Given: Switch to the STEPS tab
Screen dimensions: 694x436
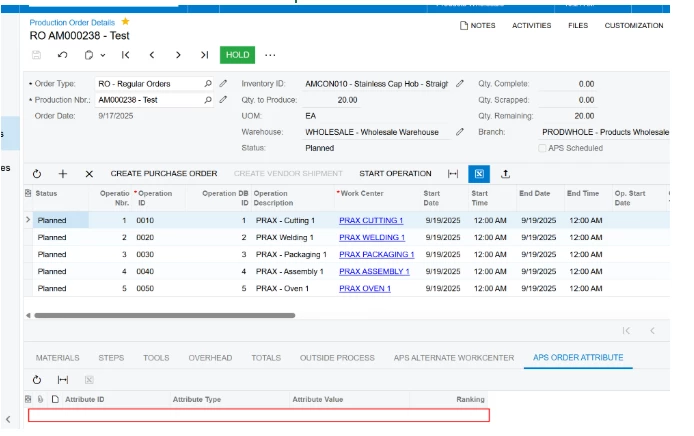Looking at the screenshot, I should point(111,358).
